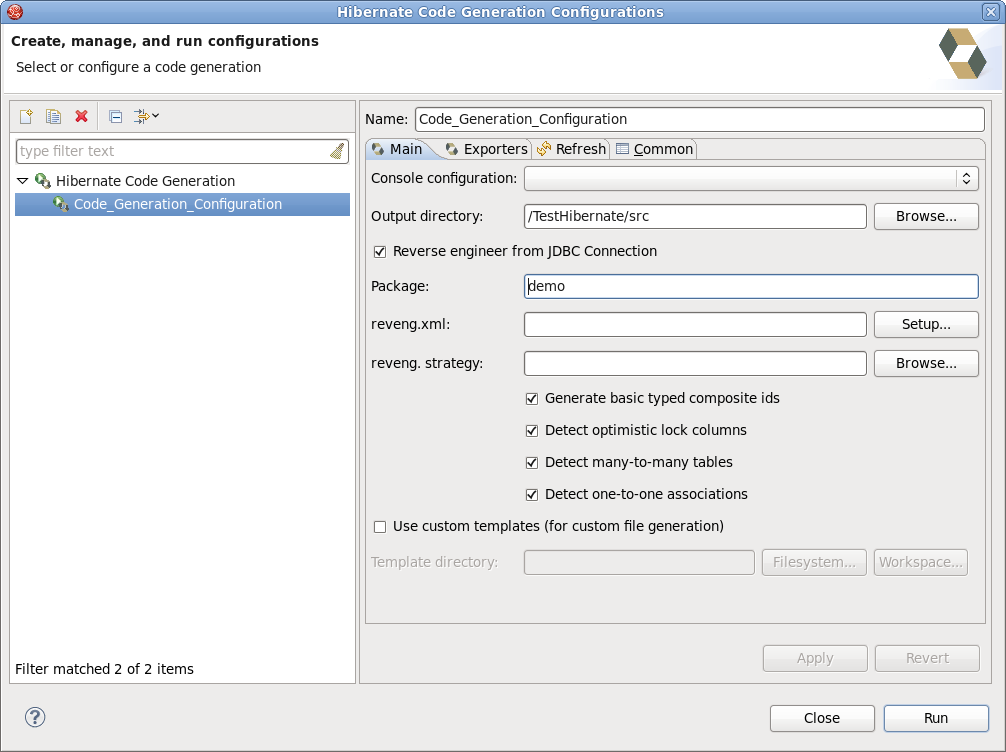The height and width of the screenshot is (752, 1006).
Task: Open the filter dropdown arrow
Action: click(x=156, y=117)
